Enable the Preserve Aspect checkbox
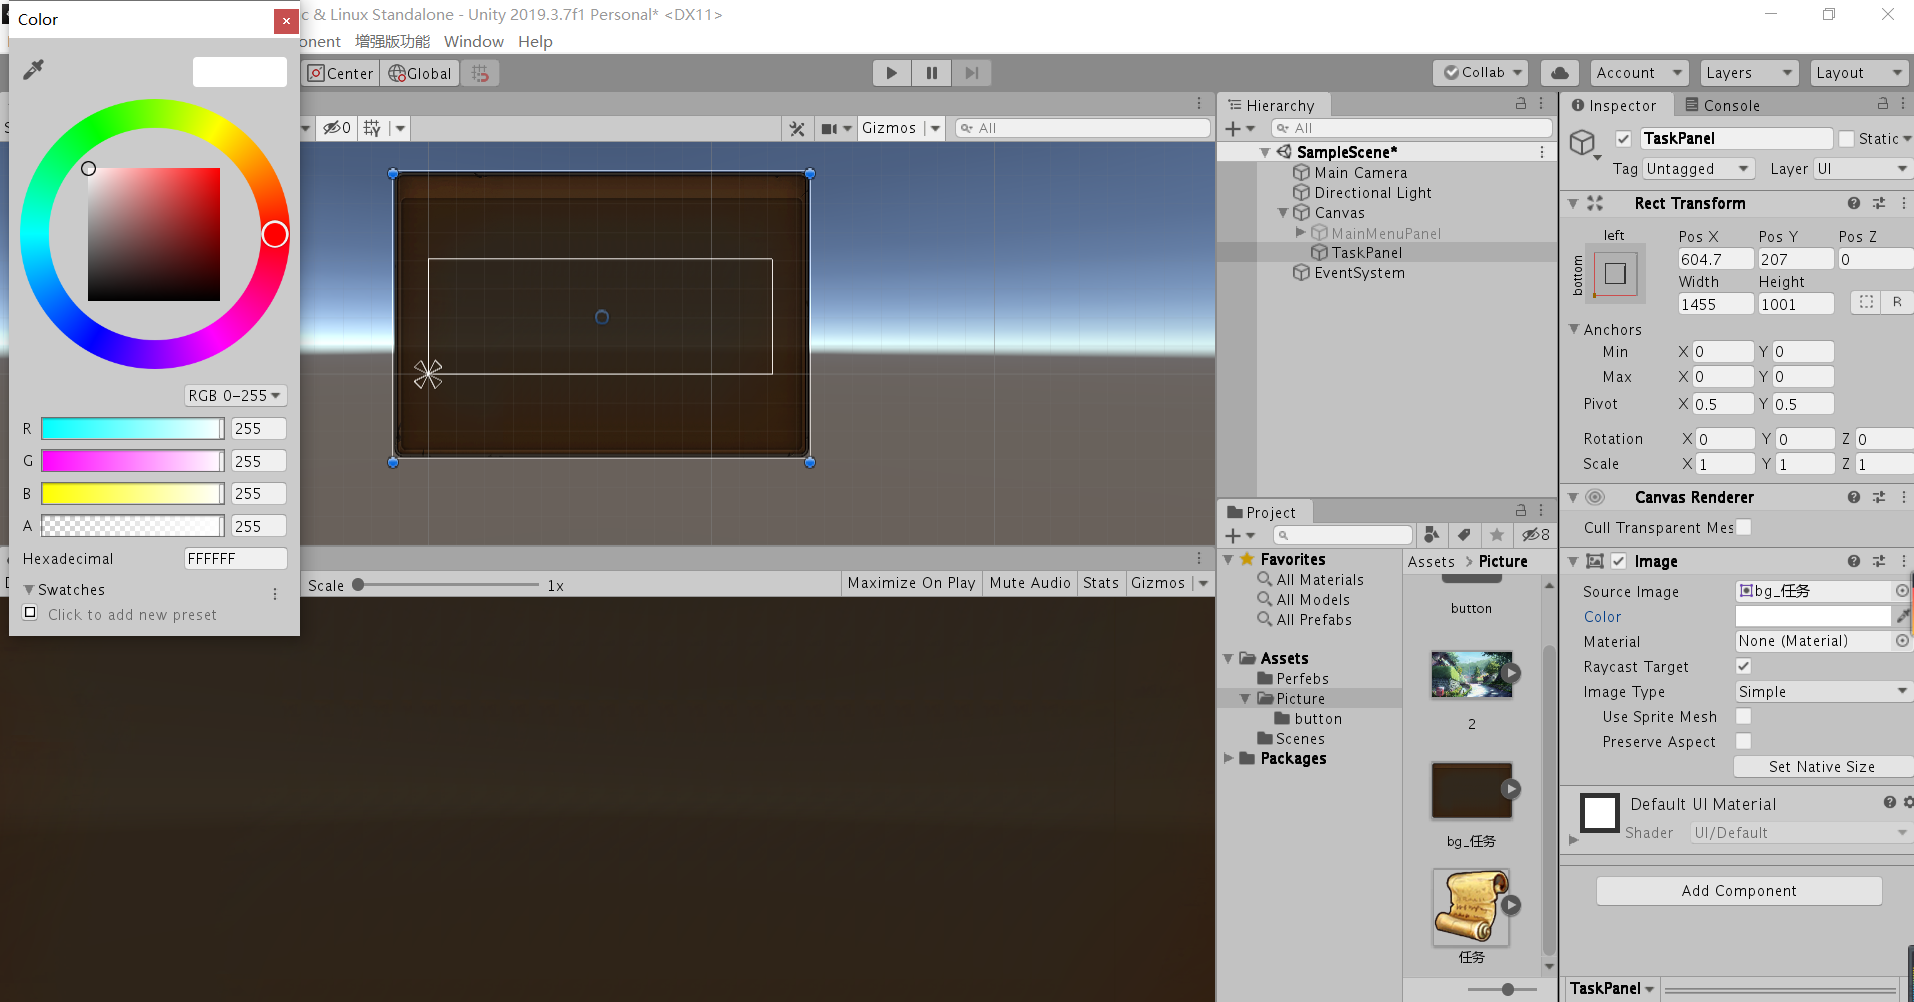 tap(1743, 741)
